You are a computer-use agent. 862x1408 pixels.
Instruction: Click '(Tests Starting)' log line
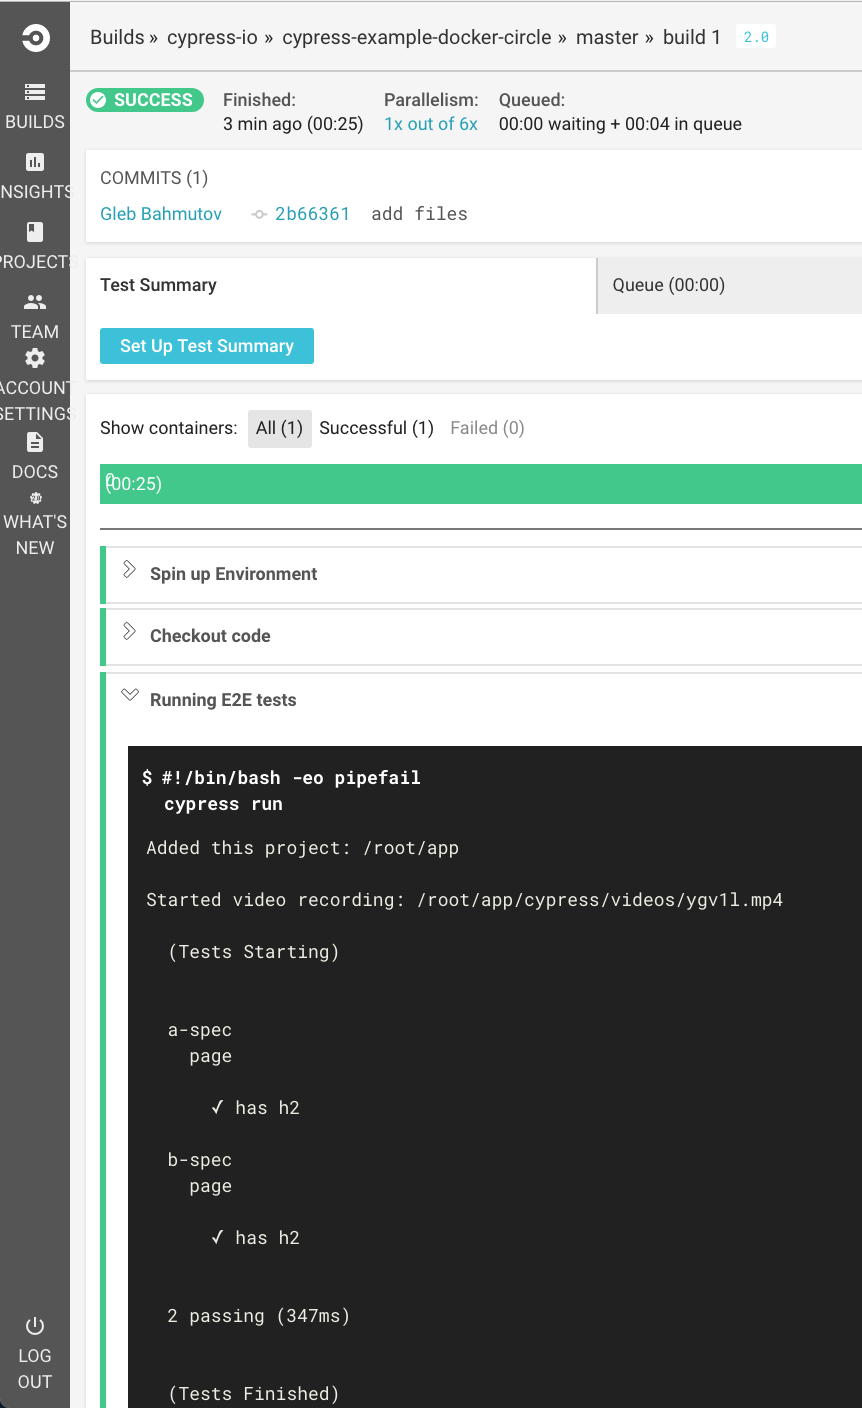254,952
